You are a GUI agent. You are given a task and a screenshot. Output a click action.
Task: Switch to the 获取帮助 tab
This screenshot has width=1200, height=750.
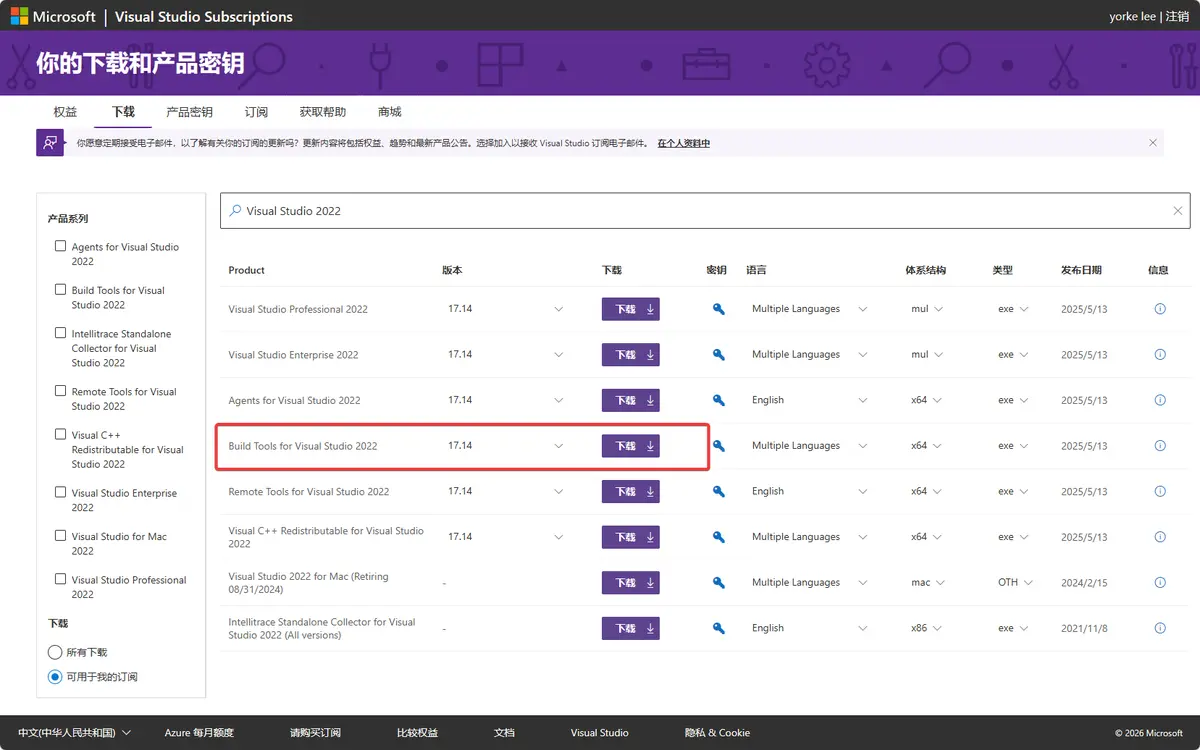point(323,112)
